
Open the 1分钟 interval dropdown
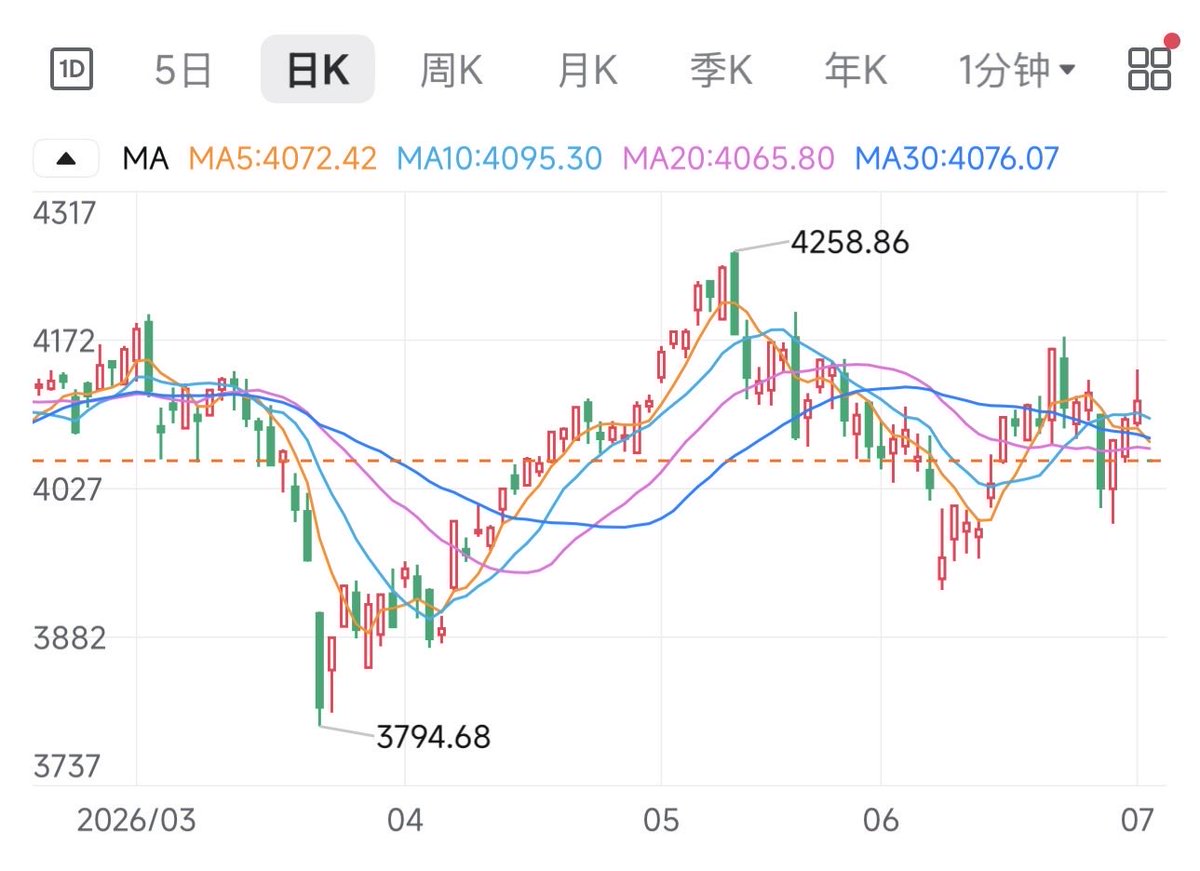[1017, 70]
